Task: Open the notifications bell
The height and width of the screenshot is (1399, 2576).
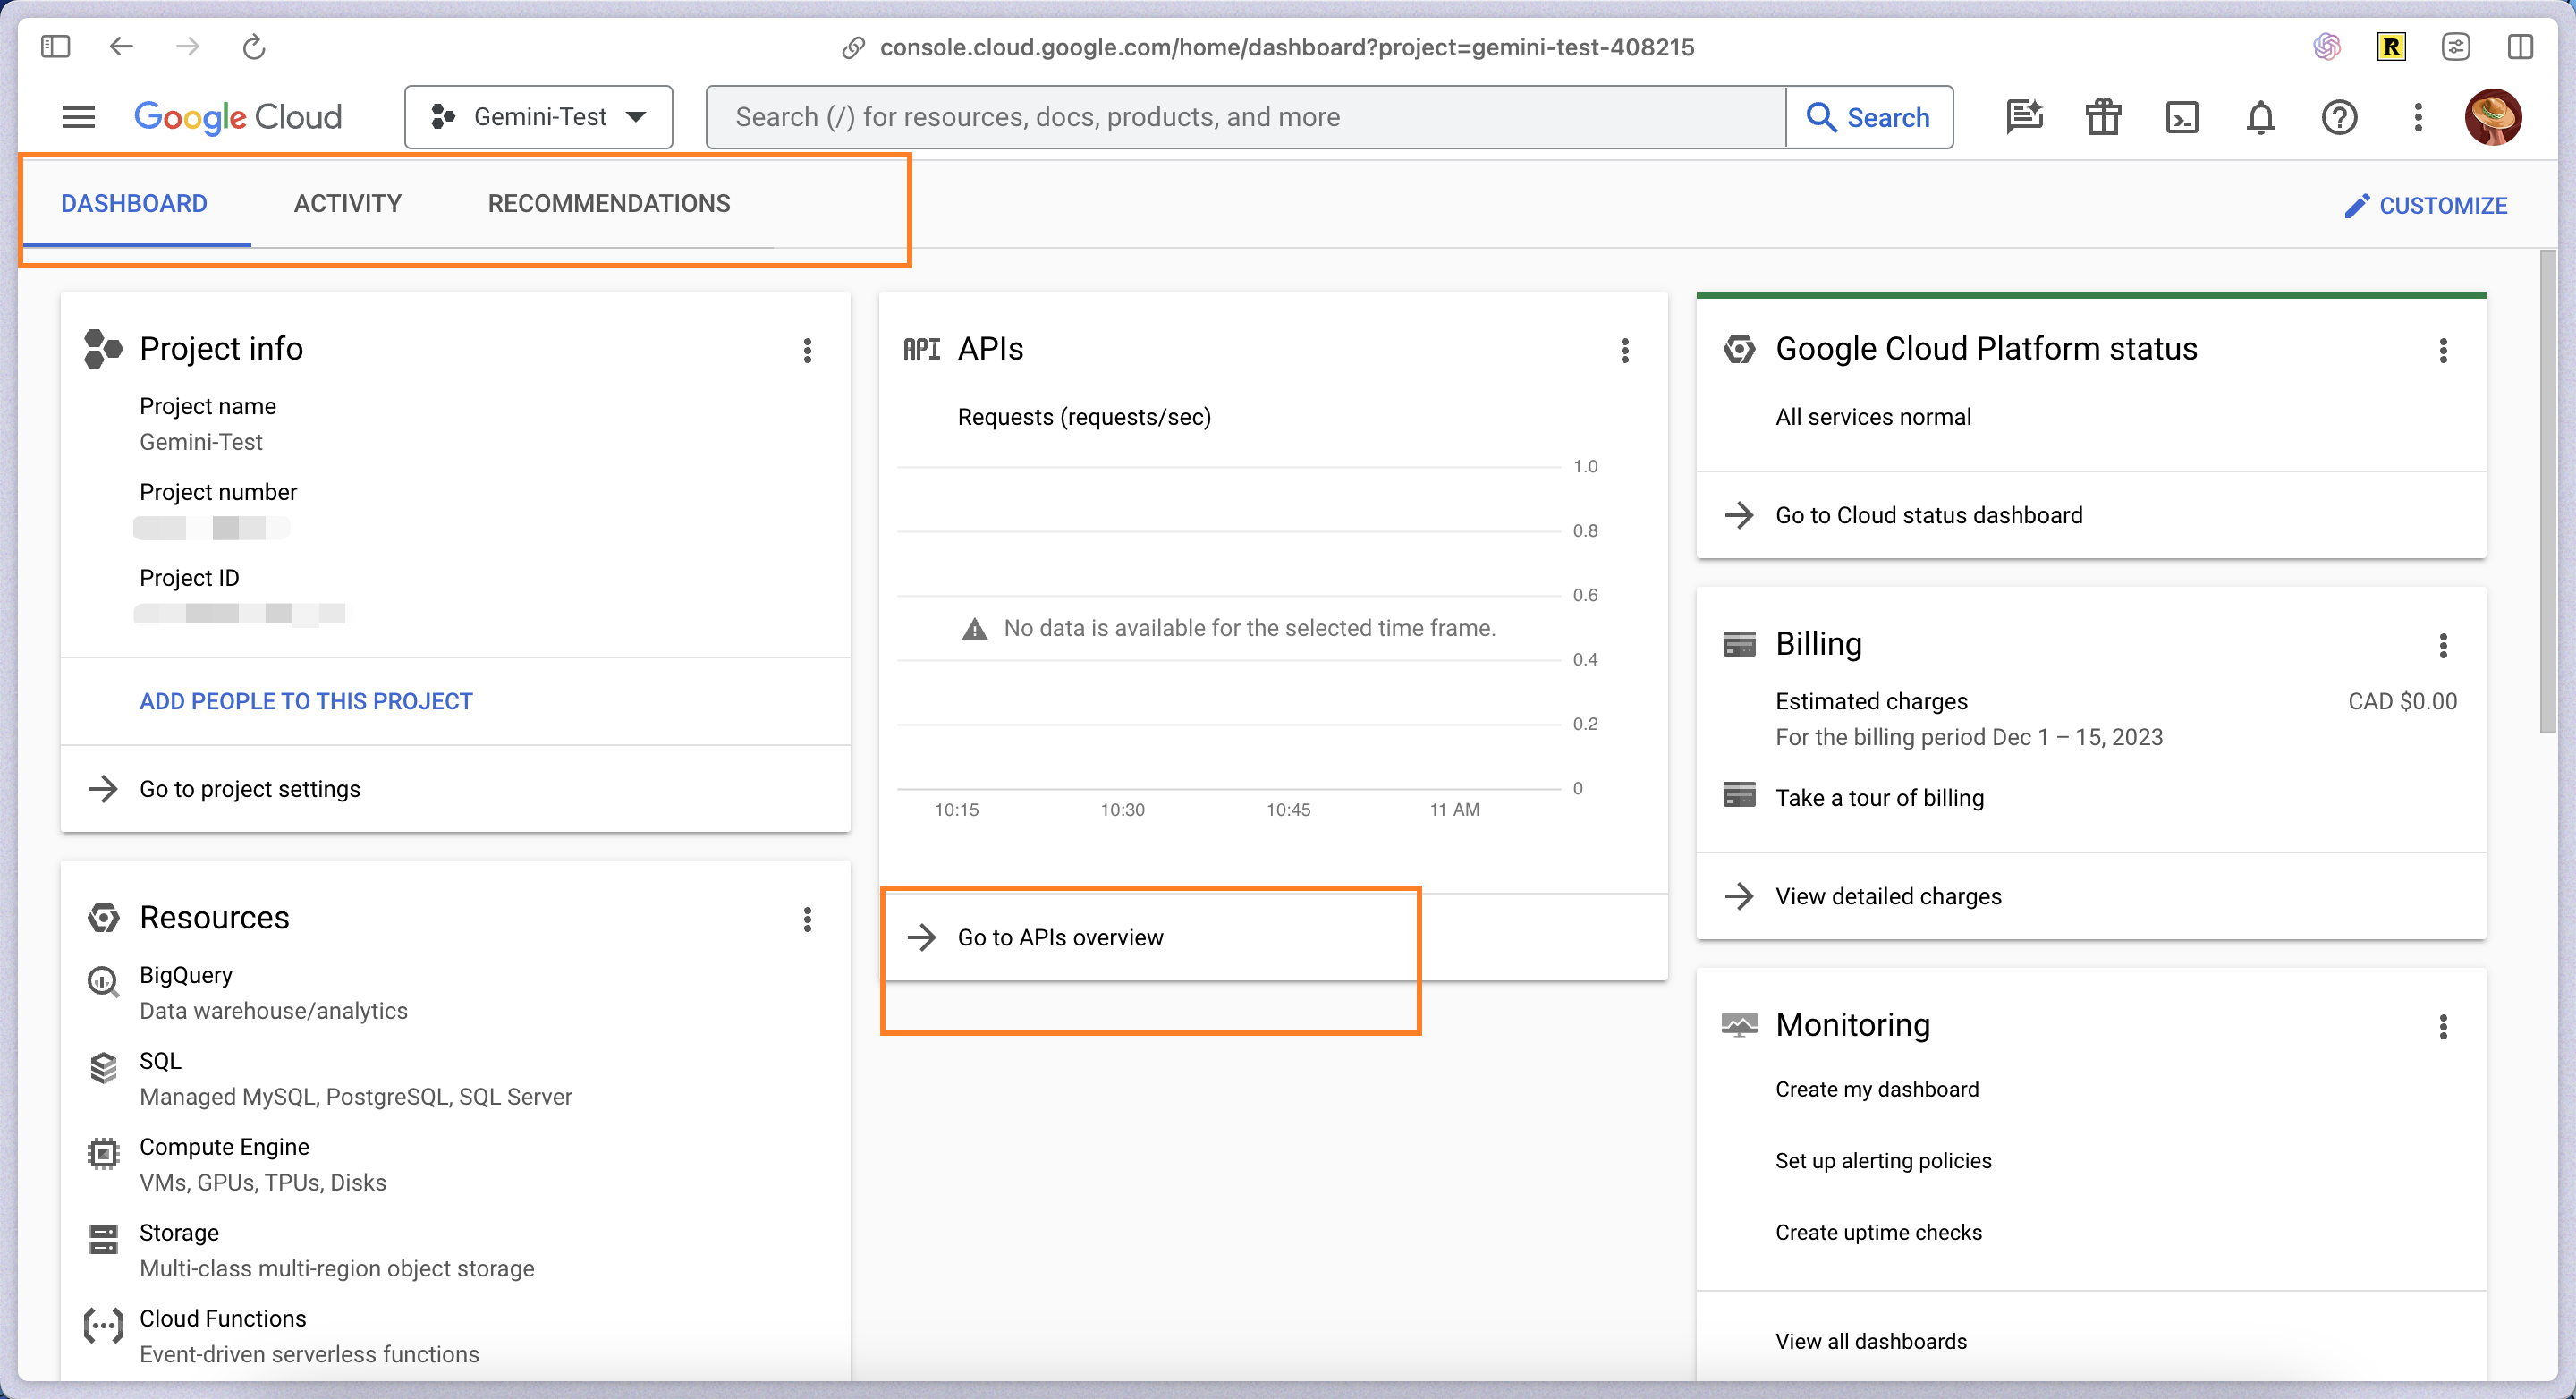Action: pos(2261,117)
